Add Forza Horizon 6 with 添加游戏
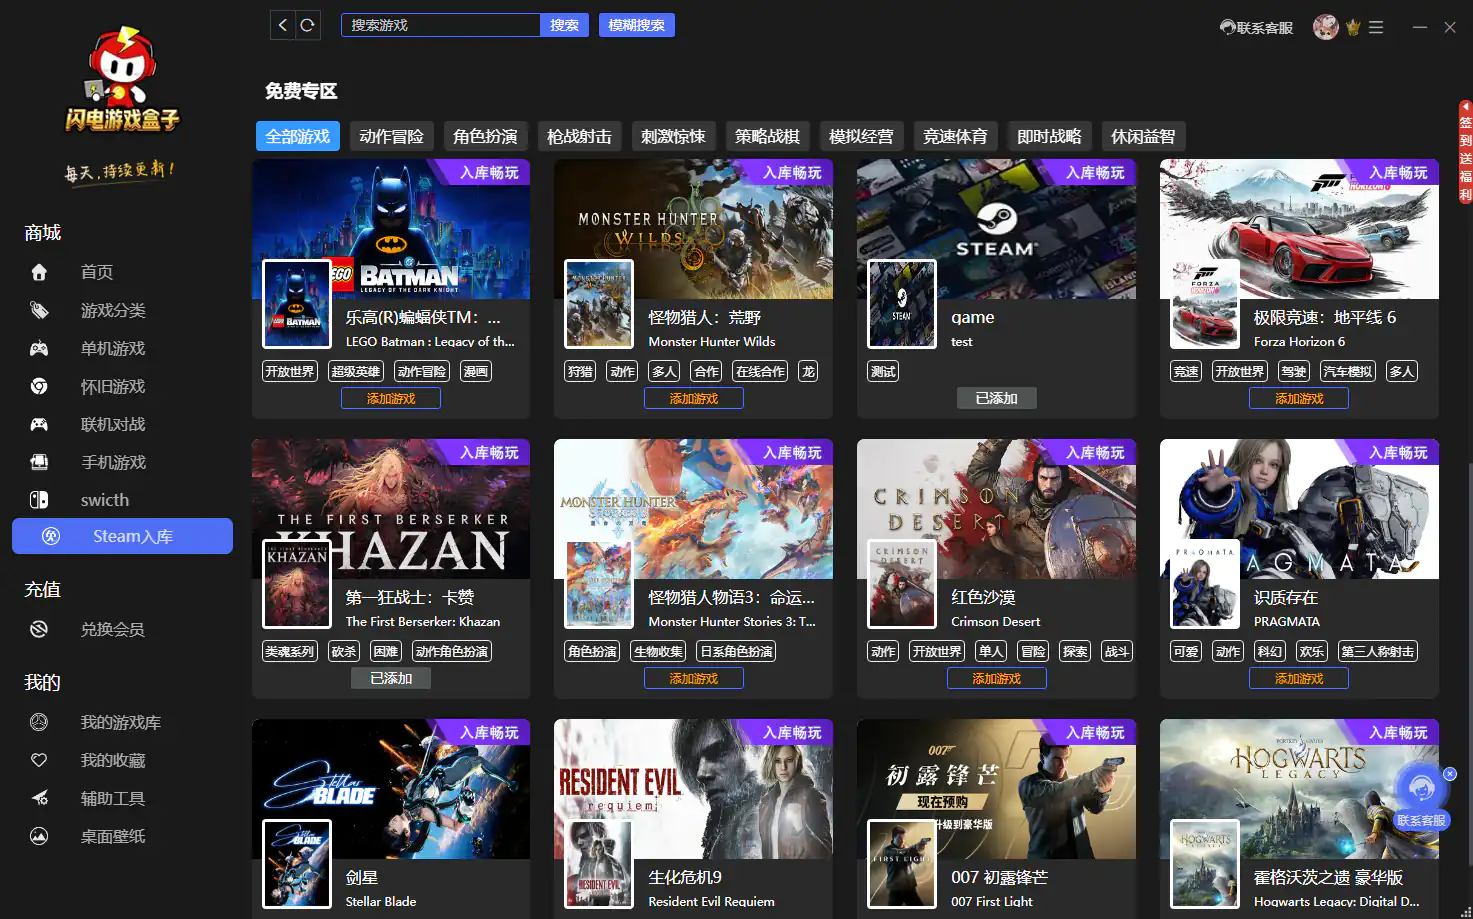Image resolution: width=1473 pixels, height=919 pixels. (1299, 398)
